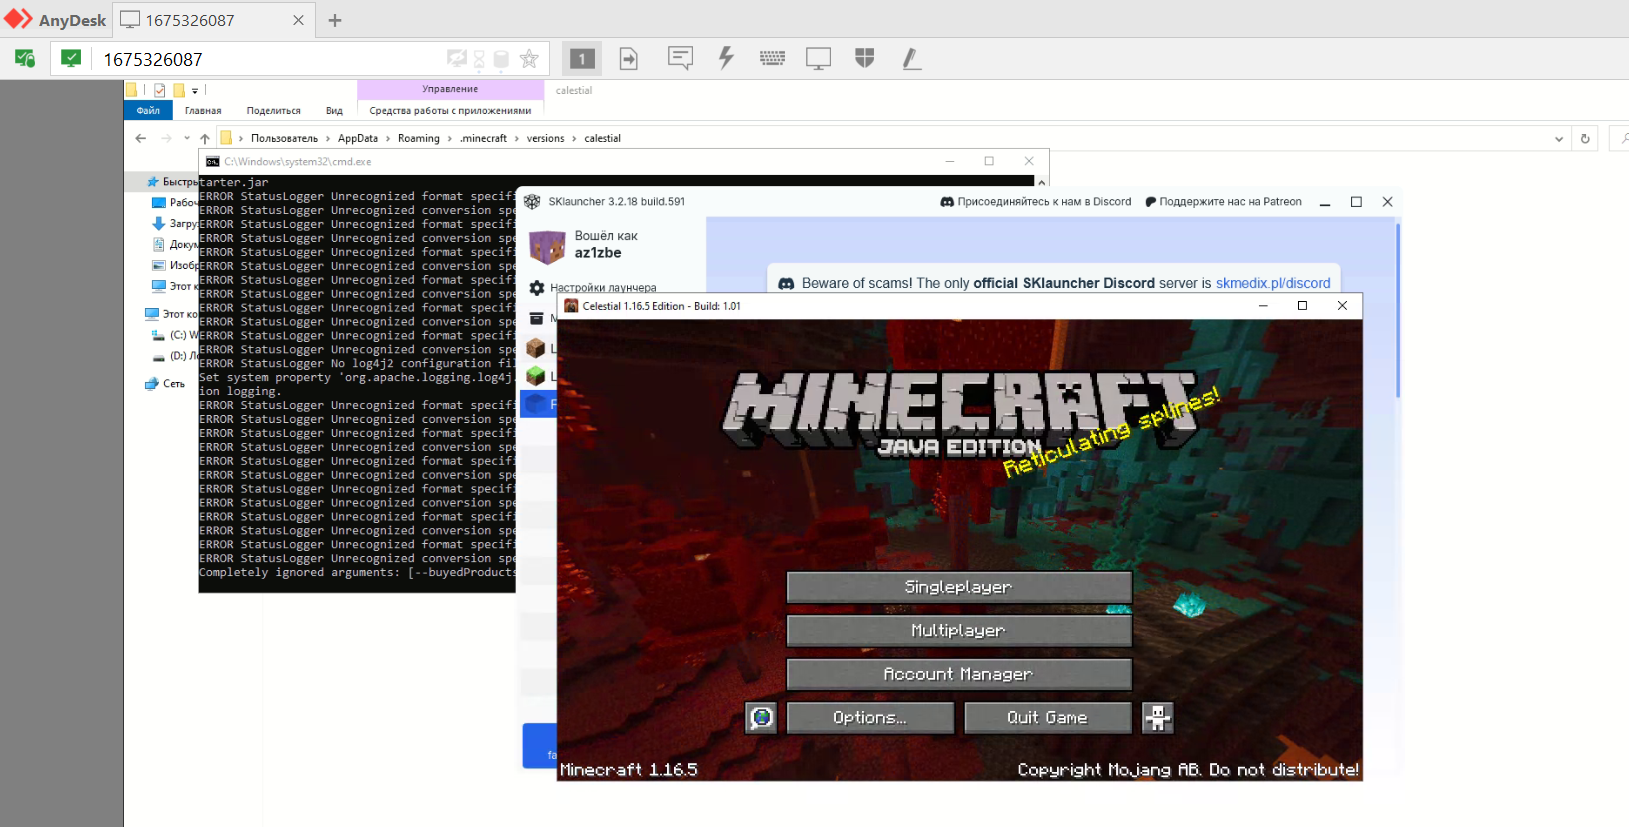Select Quick access star in Explorer sidebar
1629x827 pixels.
click(x=153, y=182)
